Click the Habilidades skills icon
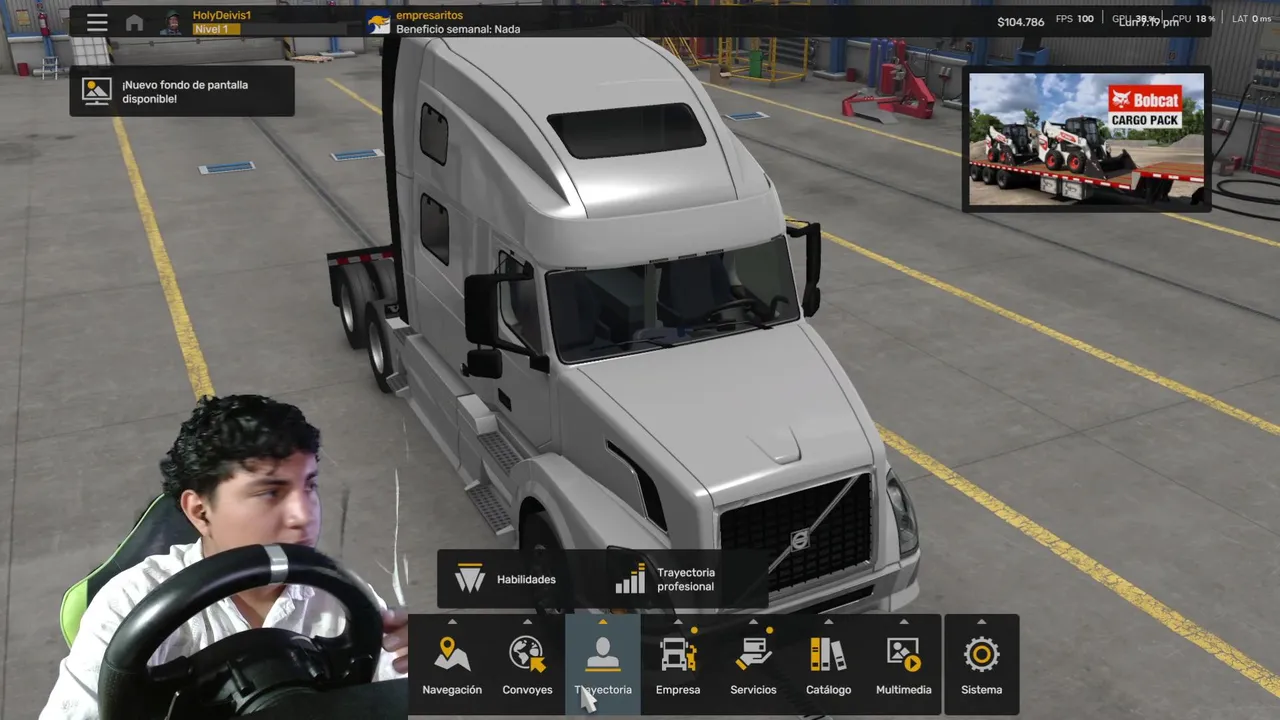This screenshot has width=1280, height=720. [x=470, y=579]
